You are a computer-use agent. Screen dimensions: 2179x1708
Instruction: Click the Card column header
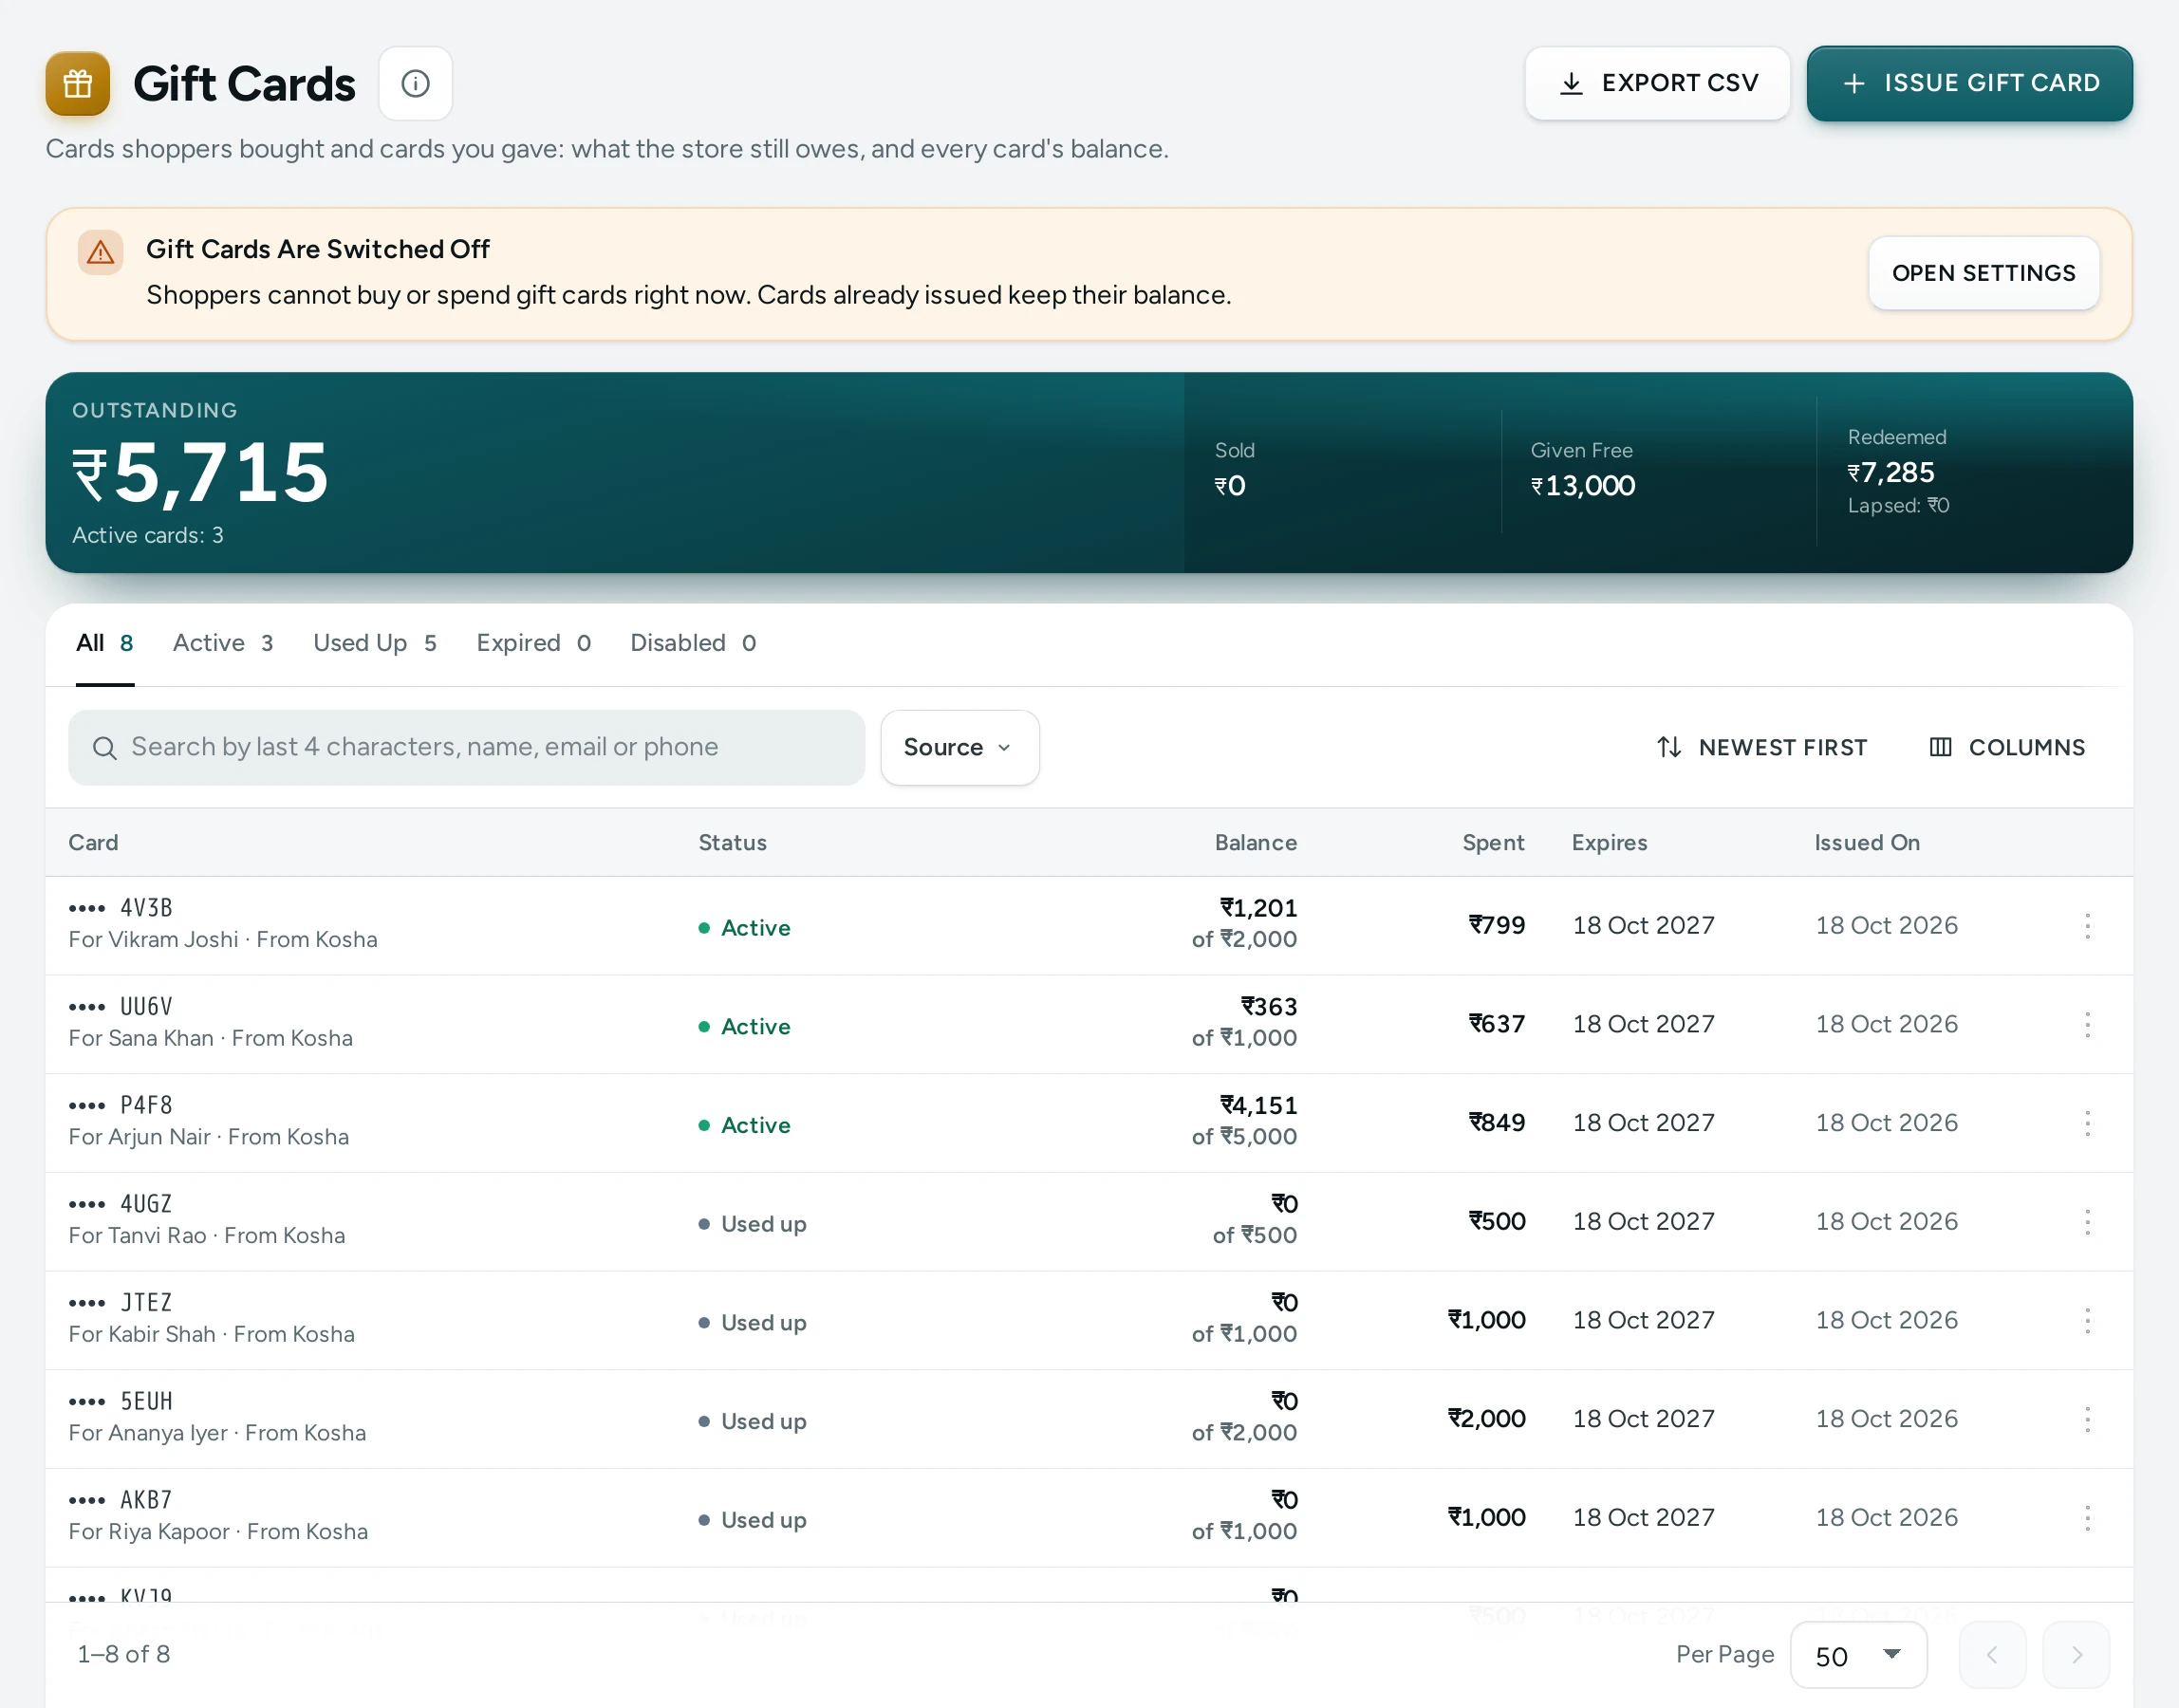[x=93, y=843]
